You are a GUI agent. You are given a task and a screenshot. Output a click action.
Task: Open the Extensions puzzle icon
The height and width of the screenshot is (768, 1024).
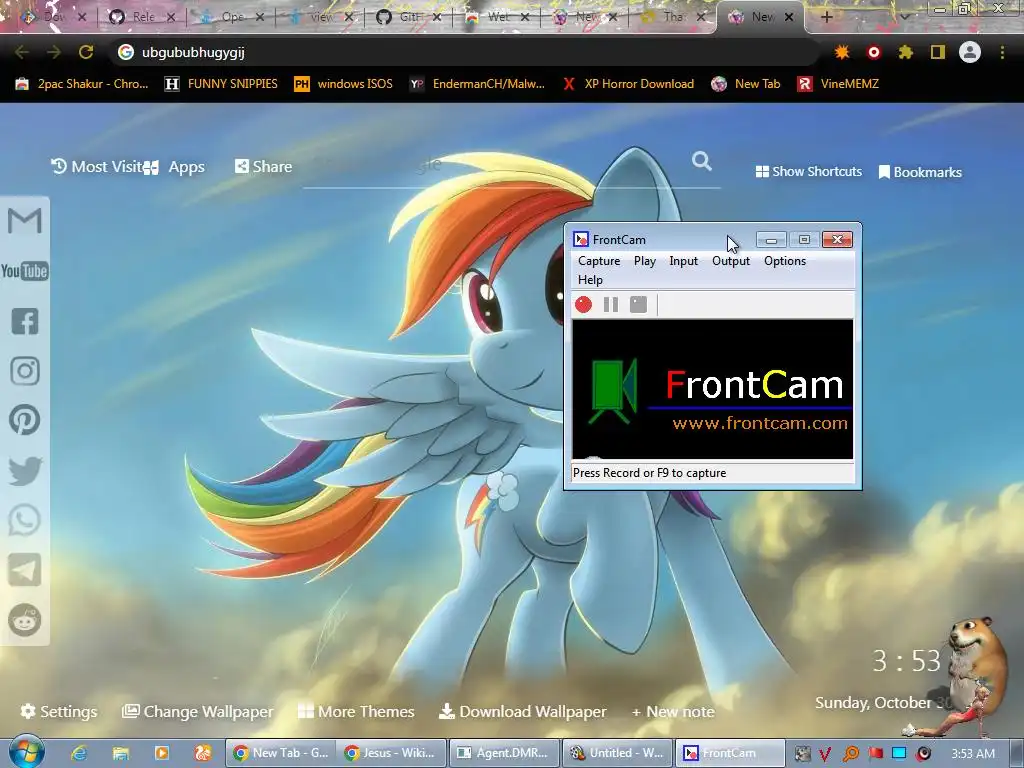point(905,52)
